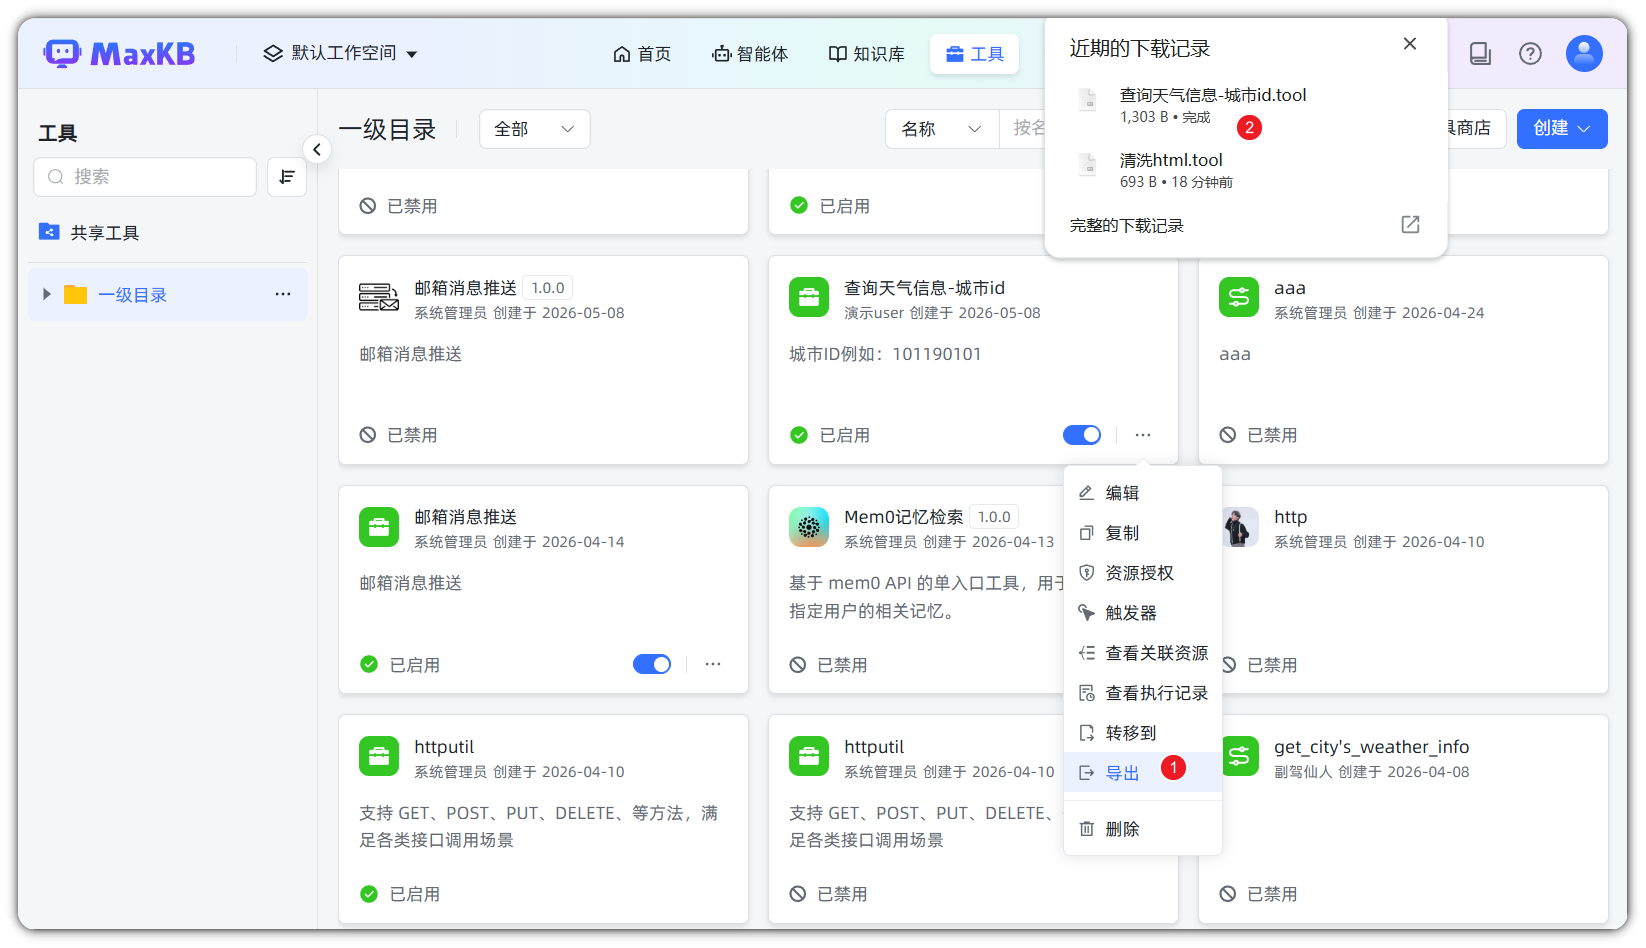Screen dimensions: 1646x948
Task: Expand the 一级目录 tree arrow
Action: point(46,294)
